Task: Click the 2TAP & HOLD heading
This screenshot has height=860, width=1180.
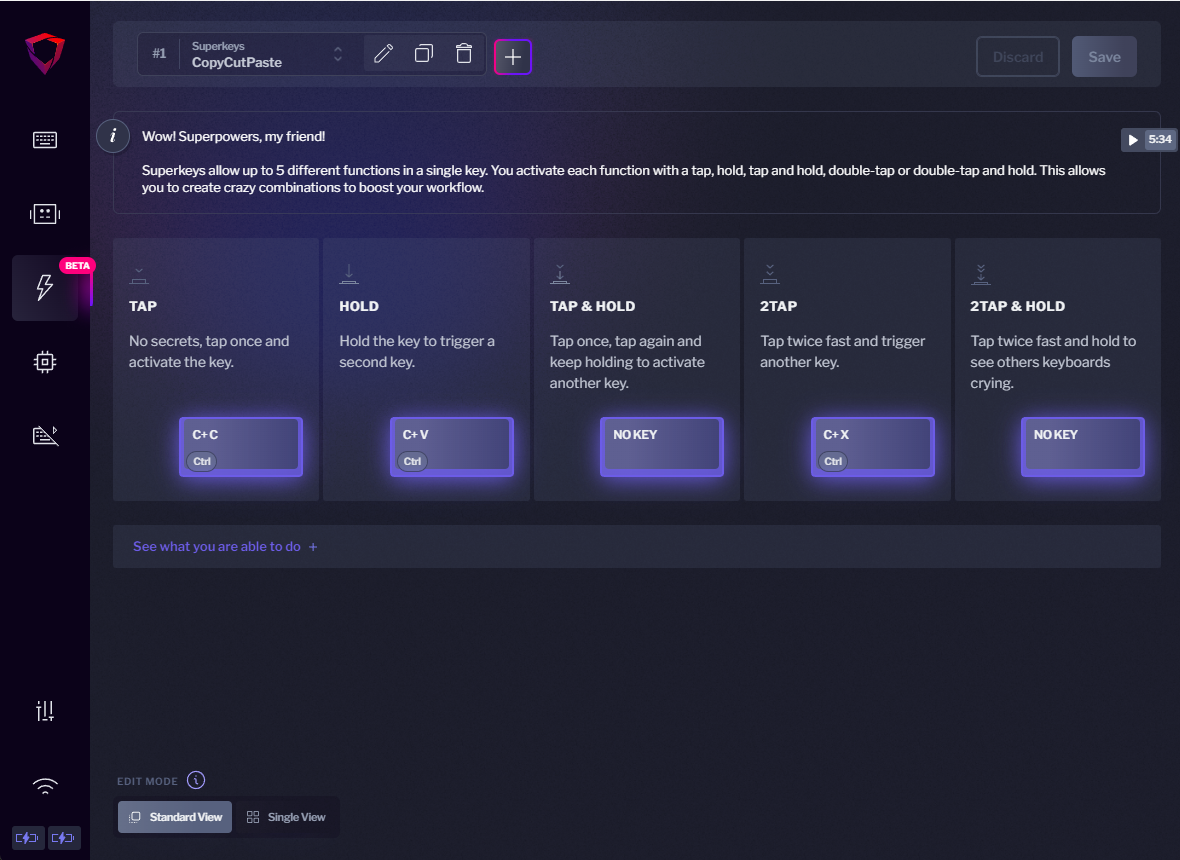Action: point(1017,306)
